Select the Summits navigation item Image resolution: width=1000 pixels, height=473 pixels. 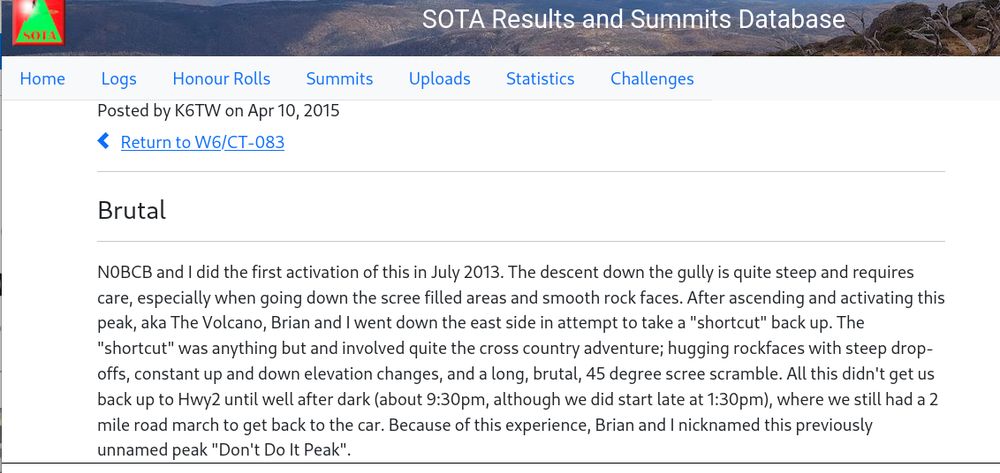339,79
